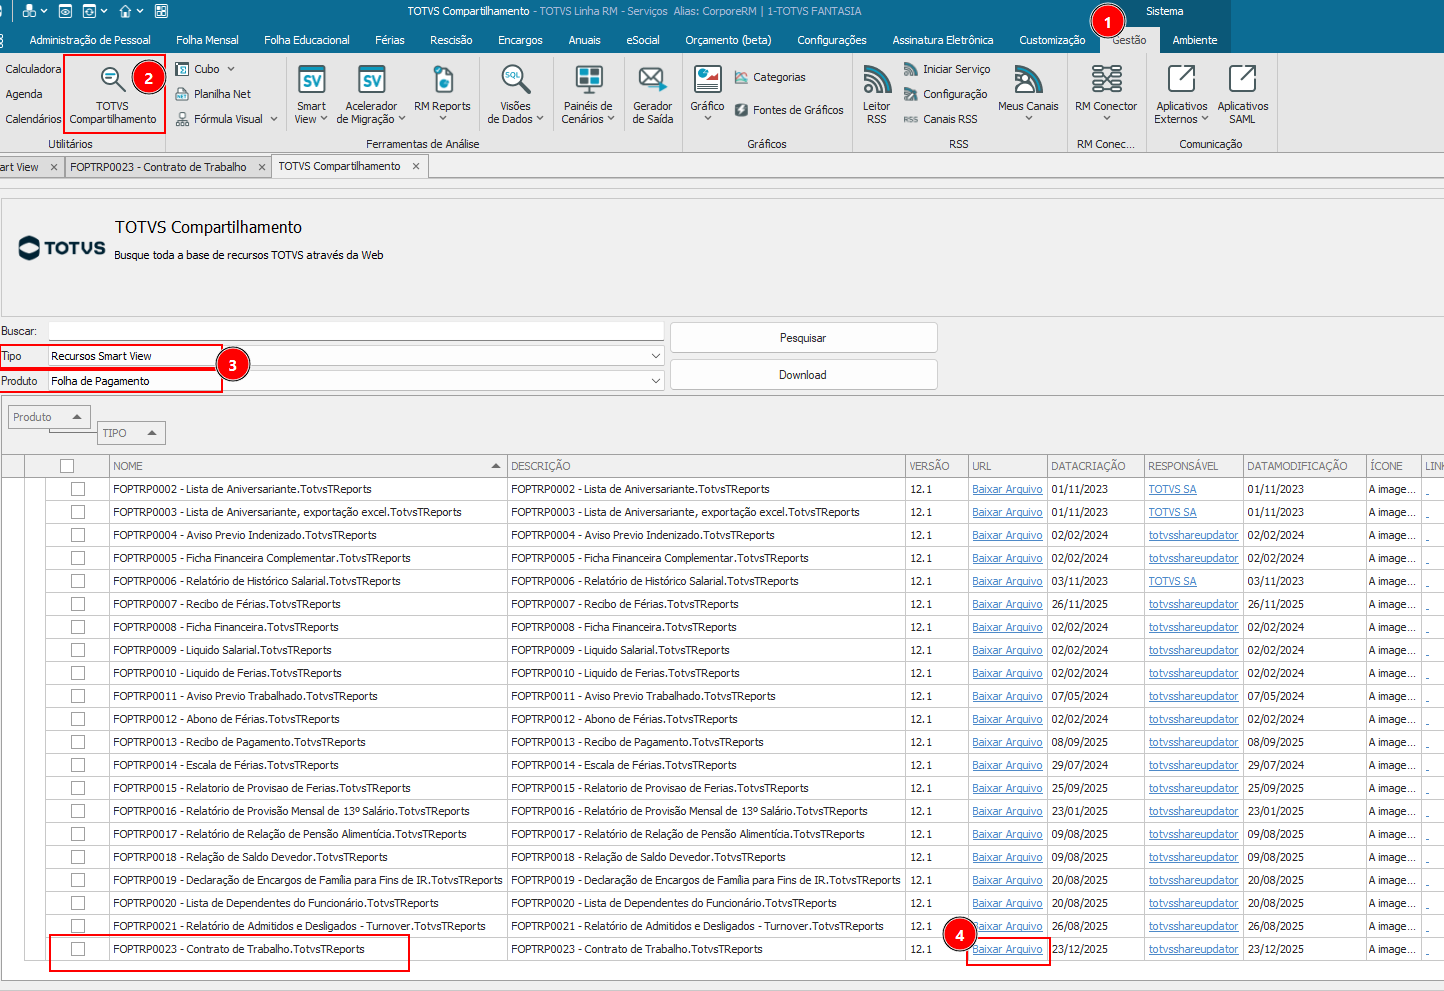
Task: Click Baixar Arquivo link for FOPTRP0023
Action: coord(1007,949)
